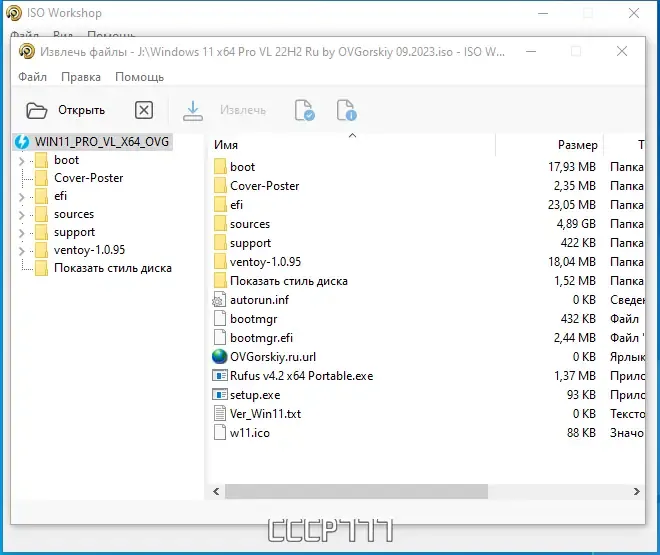Click the Извлечь button label
This screenshot has height=555, width=660.
tap(243, 110)
